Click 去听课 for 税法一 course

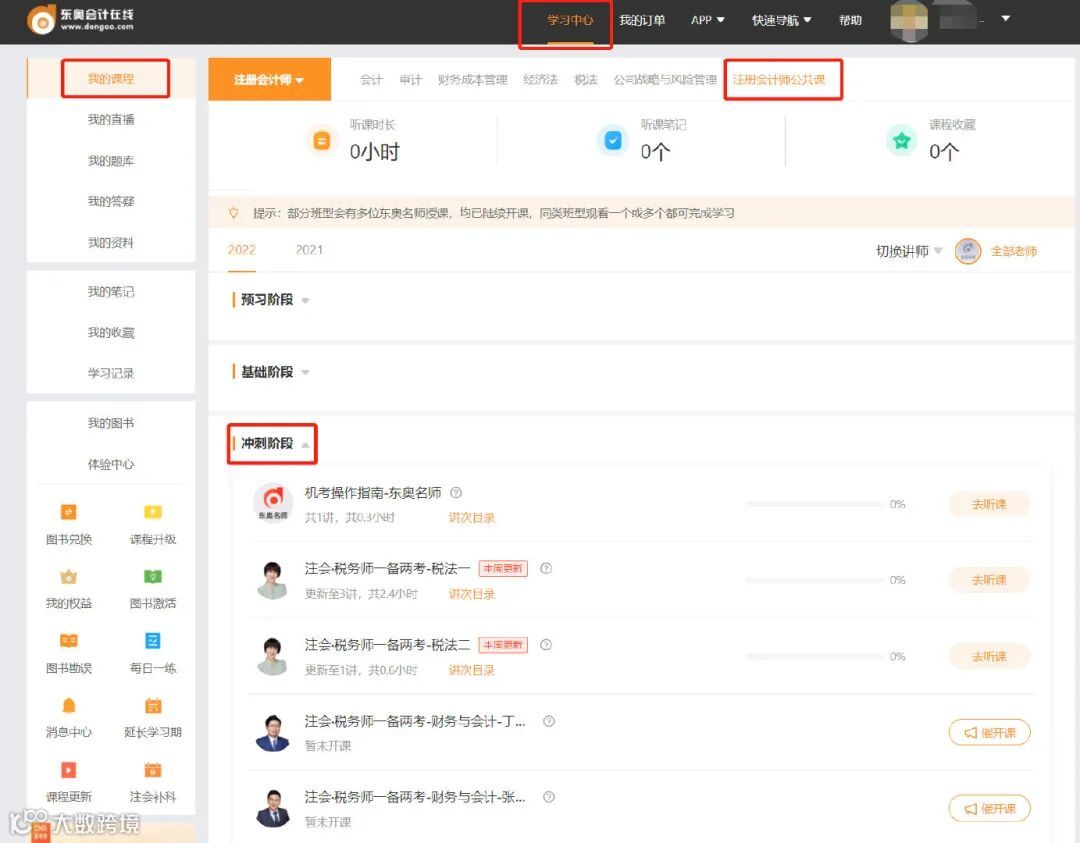989,580
